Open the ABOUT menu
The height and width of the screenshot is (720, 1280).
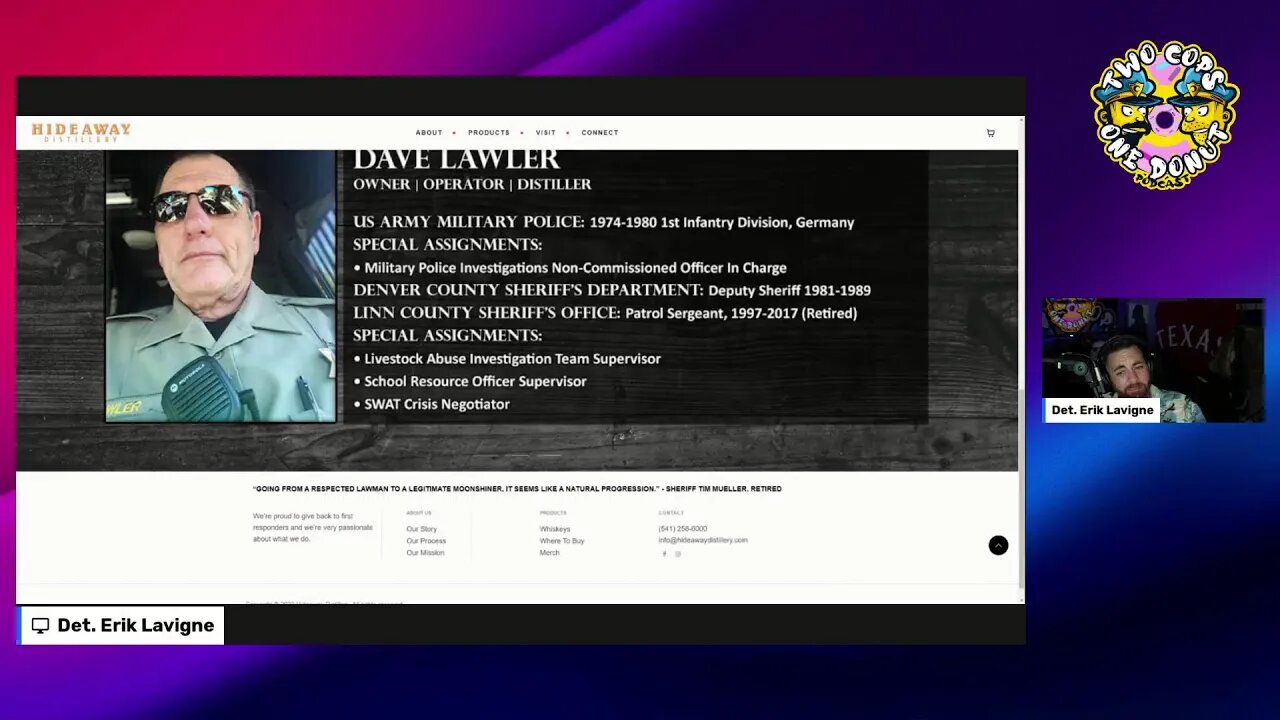tap(429, 133)
